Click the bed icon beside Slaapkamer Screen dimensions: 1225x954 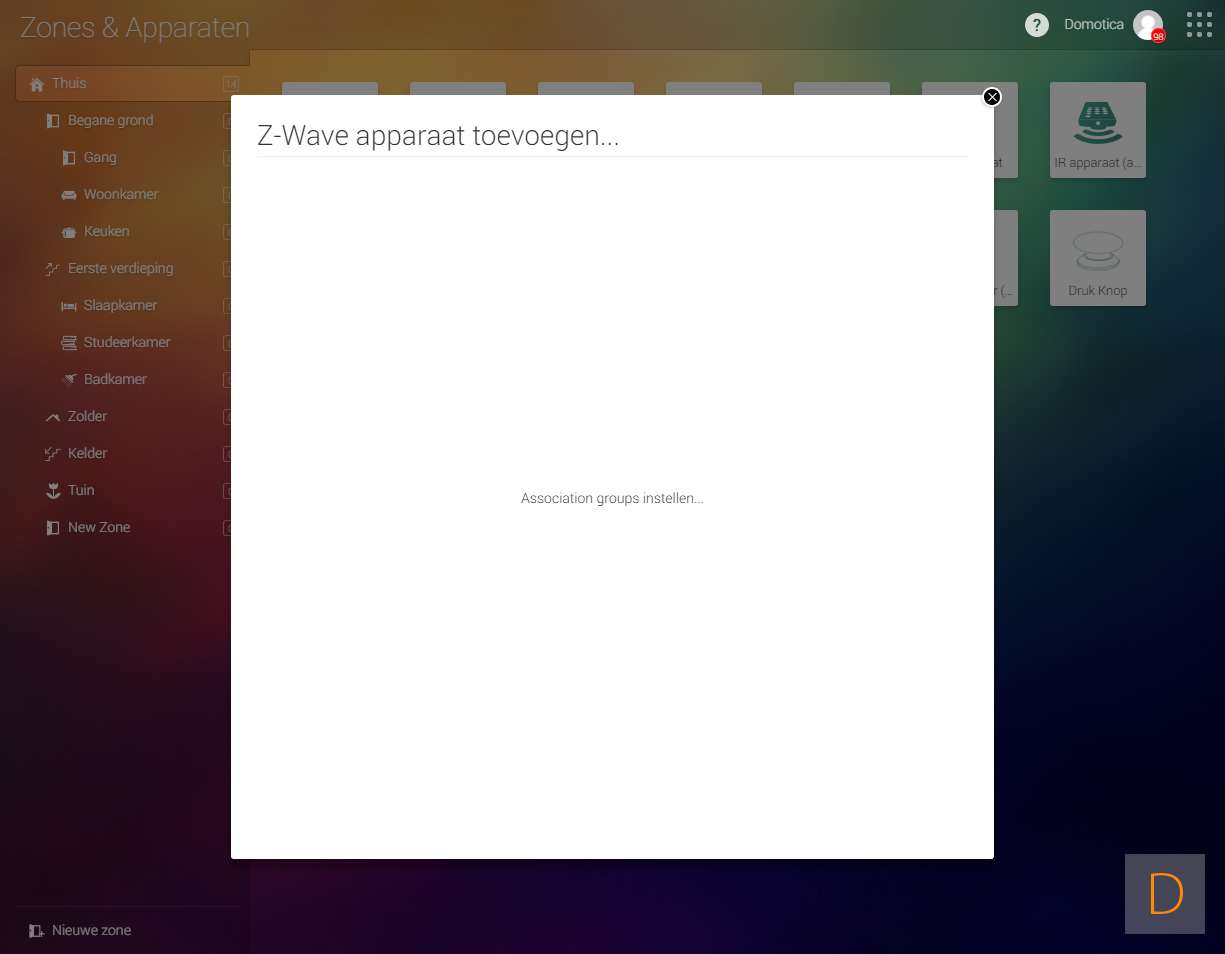(69, 306)
